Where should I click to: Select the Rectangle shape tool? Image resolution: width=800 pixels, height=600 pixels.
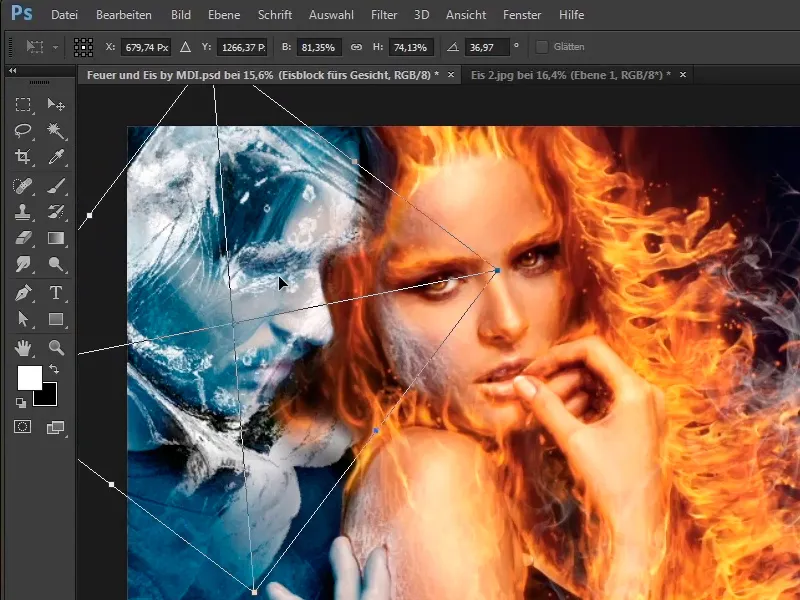(x=56, y=319)
